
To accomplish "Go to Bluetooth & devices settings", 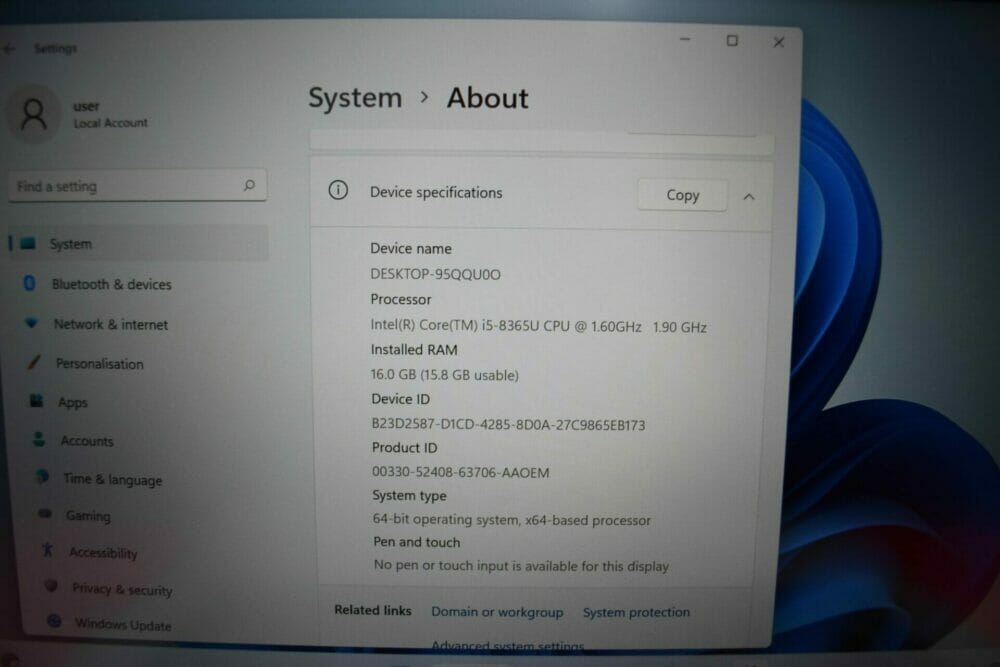I will coord(112,284).
